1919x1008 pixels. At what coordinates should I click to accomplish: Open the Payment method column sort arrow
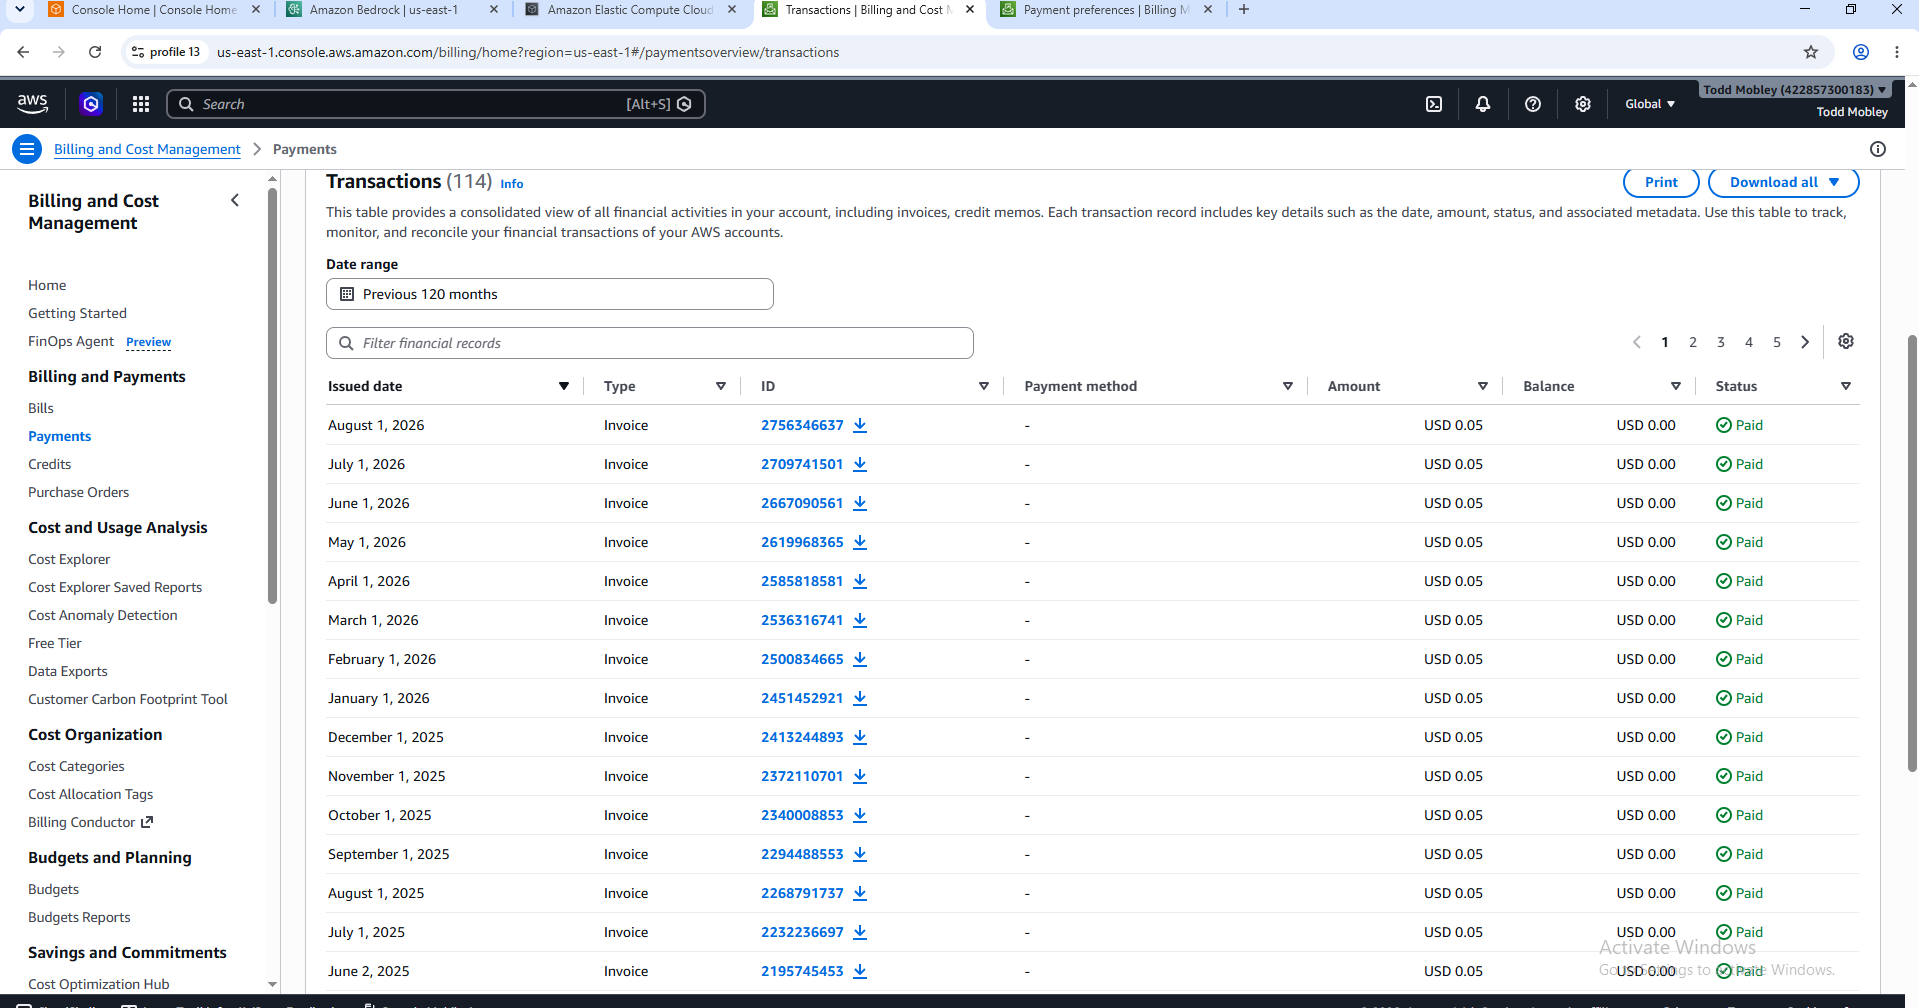point(1288,386)
